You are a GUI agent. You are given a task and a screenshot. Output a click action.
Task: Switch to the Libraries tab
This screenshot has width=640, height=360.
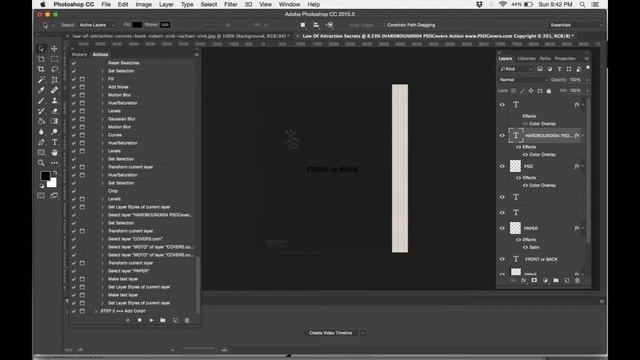(527, 58)
